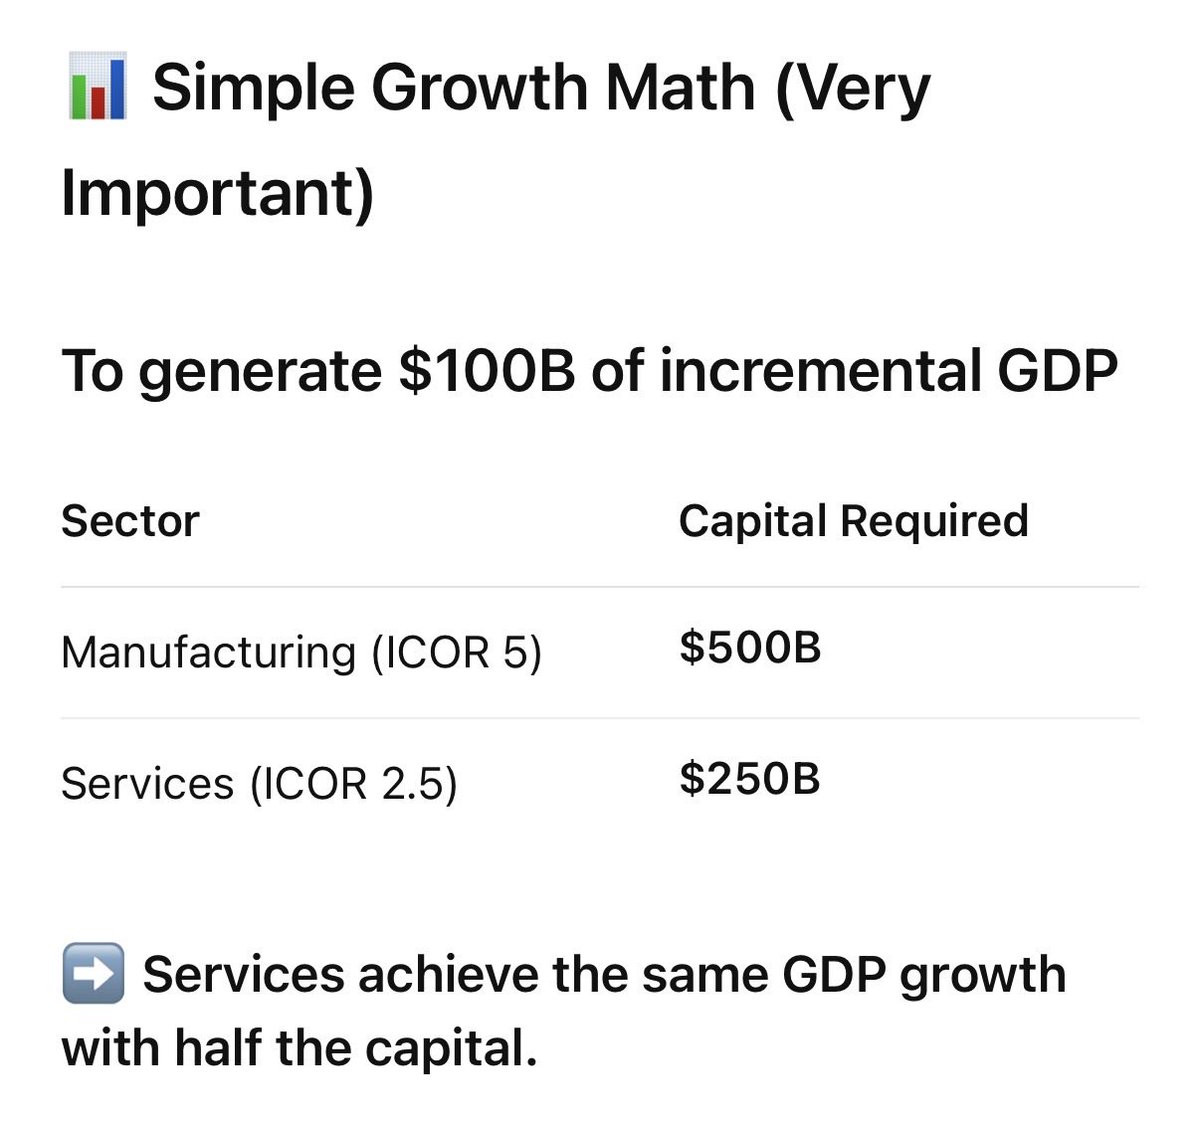Click the '$500B' capital value

click(x=750, y=647)
